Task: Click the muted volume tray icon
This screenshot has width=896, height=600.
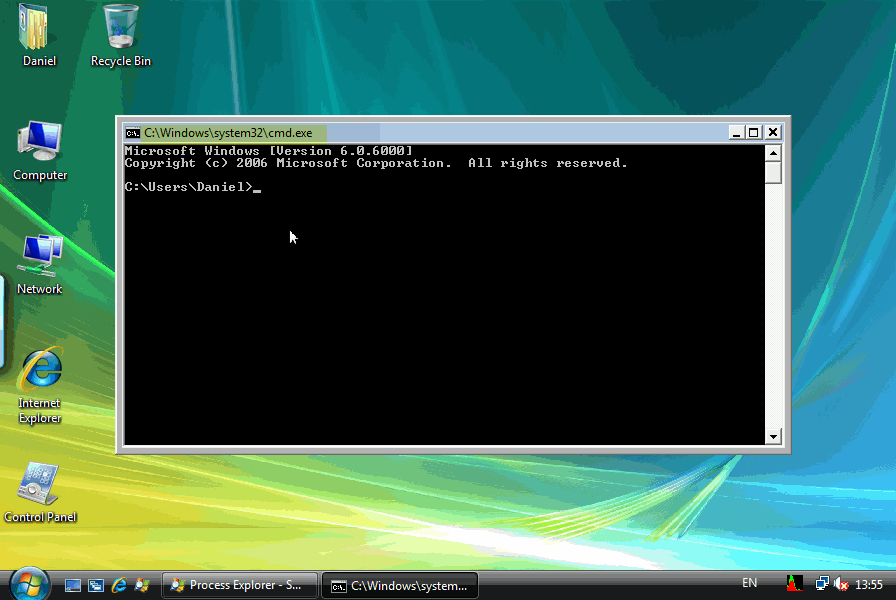Action: click(841, 585)
